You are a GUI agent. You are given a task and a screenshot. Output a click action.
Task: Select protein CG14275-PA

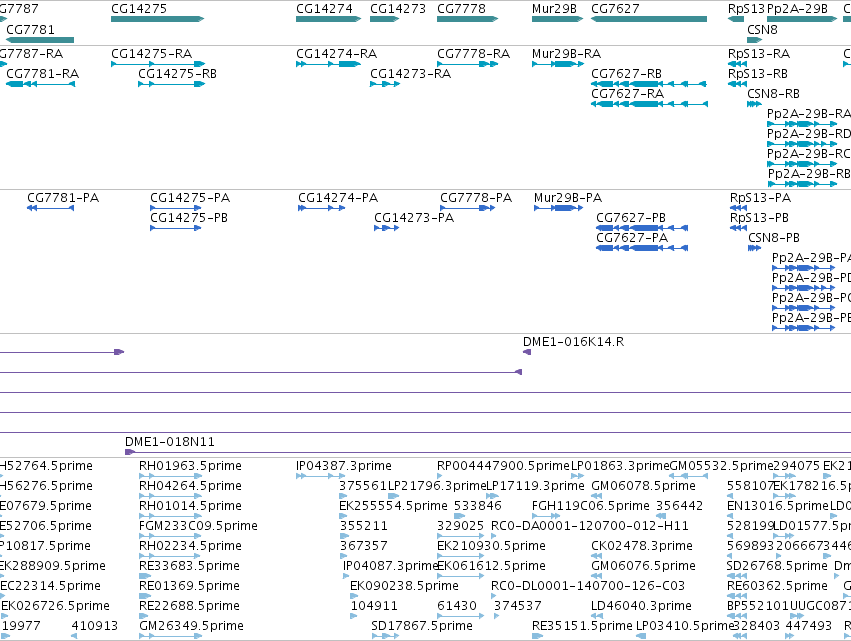coord(190,198)
